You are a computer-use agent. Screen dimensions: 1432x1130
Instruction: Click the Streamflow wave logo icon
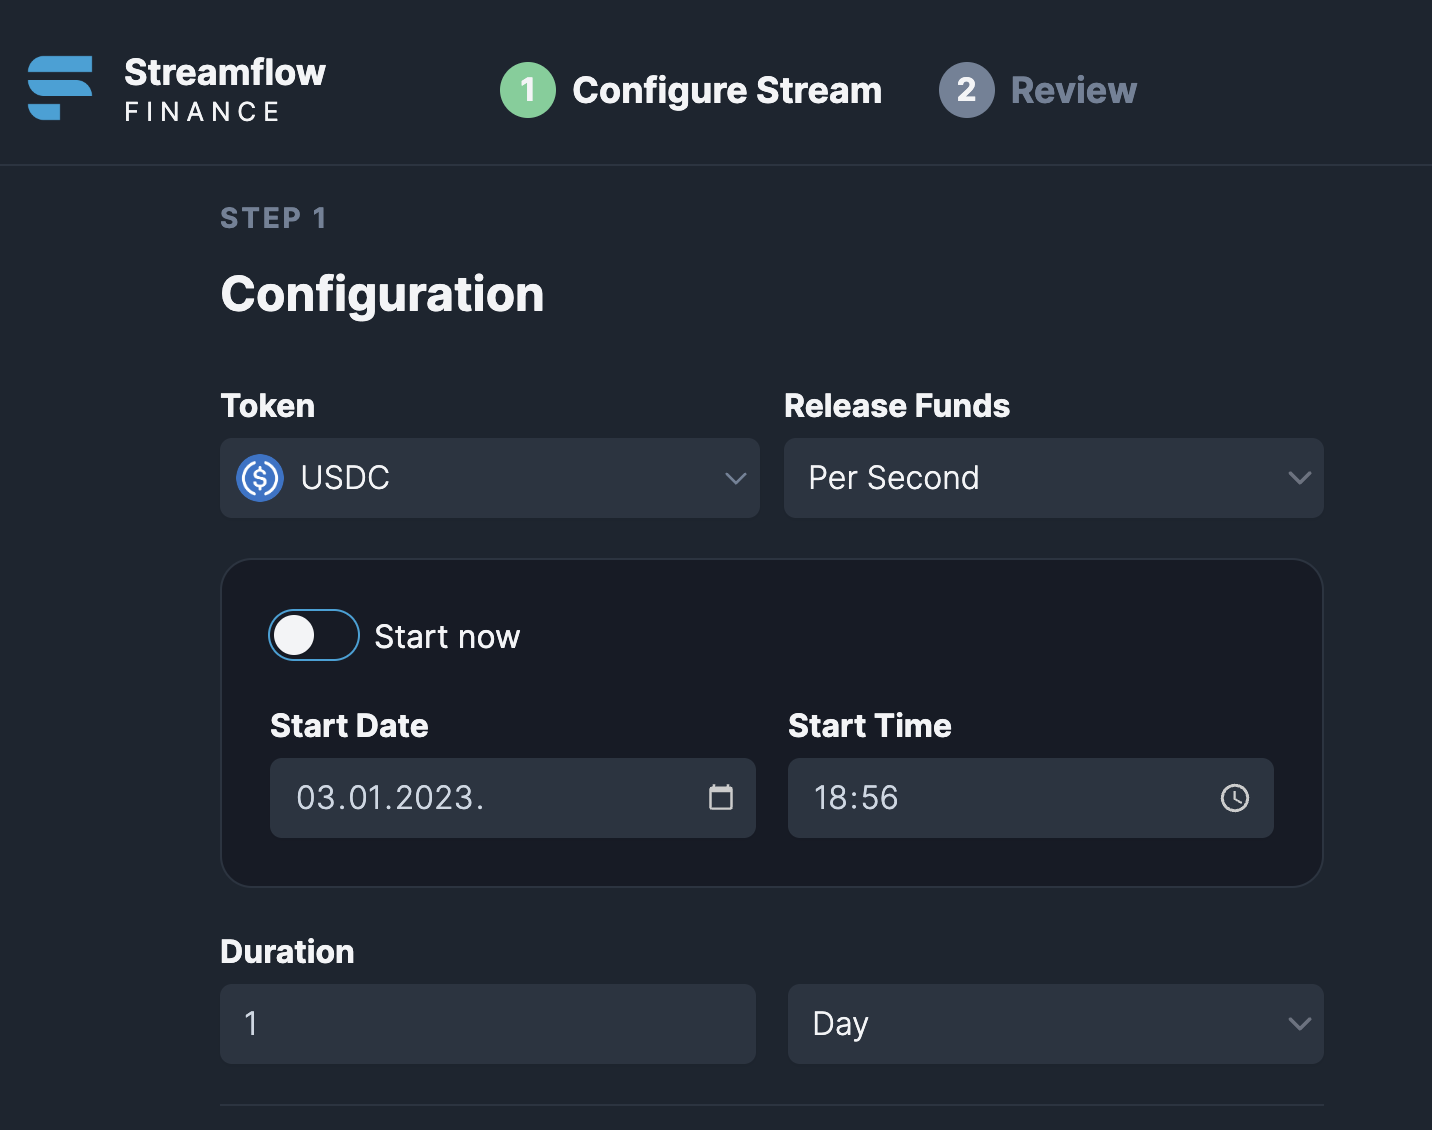[x=60, y=88]
